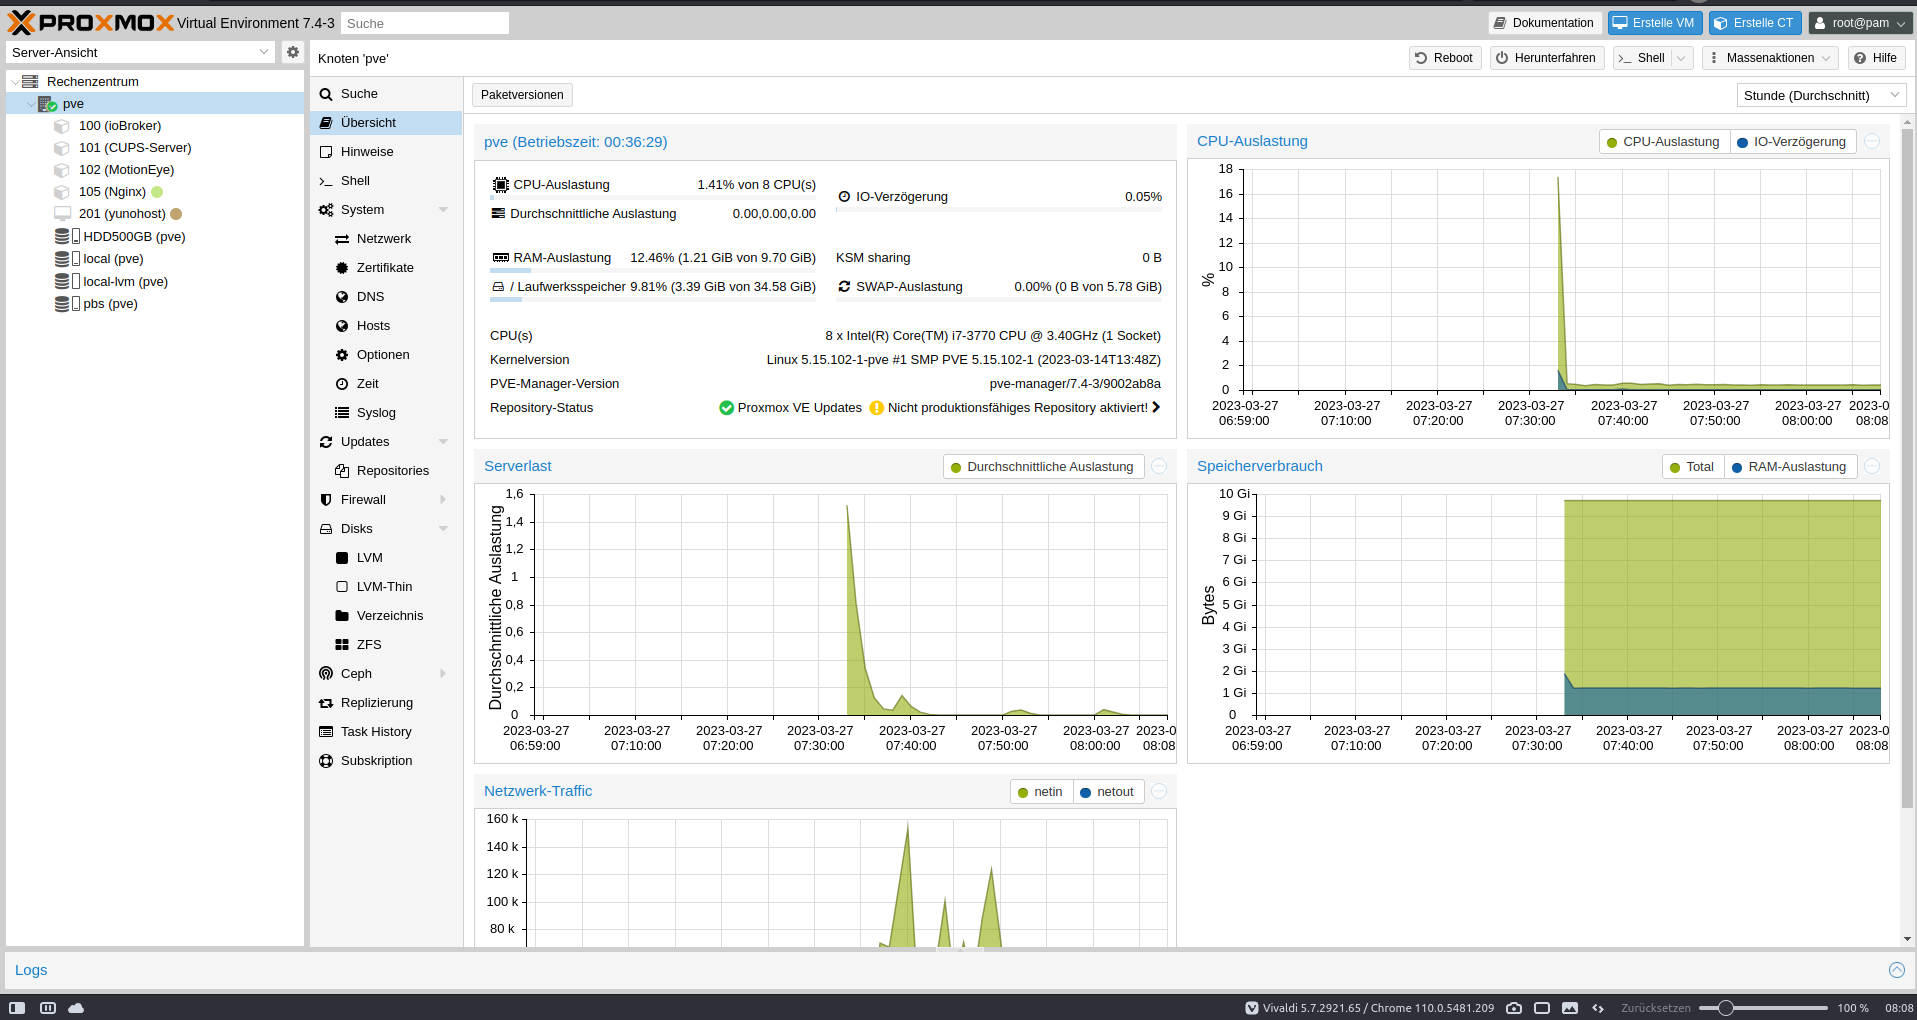Viewport: 1917px width, 1020px height.
Task: Click the Hilfe button
Action: click(1876, 58)
